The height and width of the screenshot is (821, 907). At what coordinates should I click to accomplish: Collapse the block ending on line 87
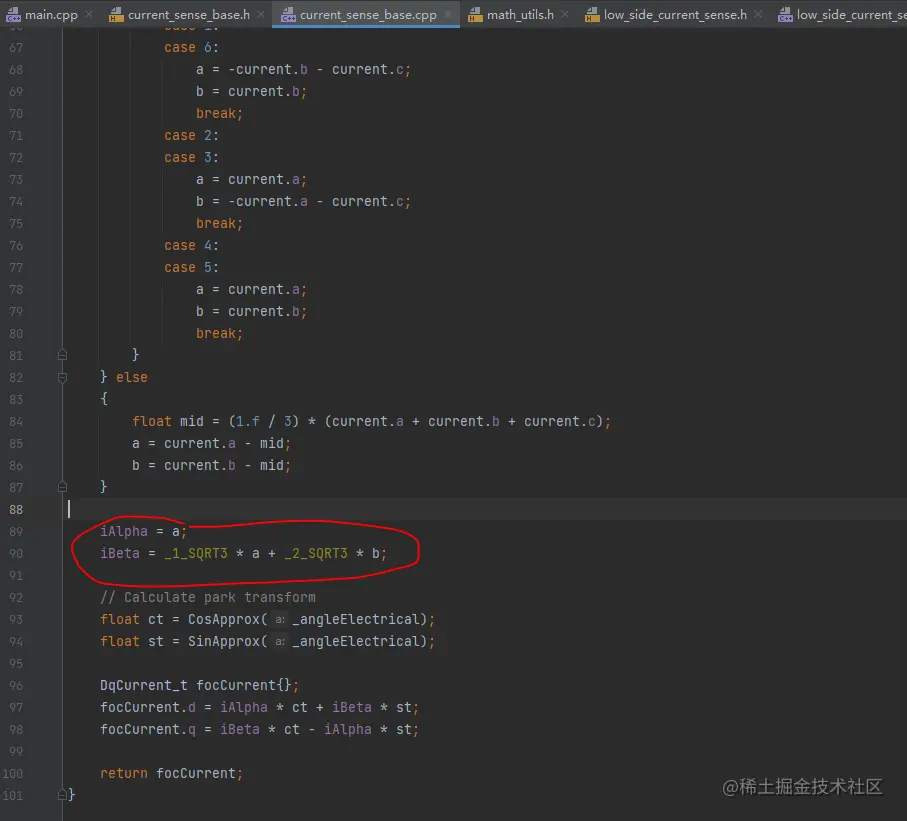pos(62,487)
